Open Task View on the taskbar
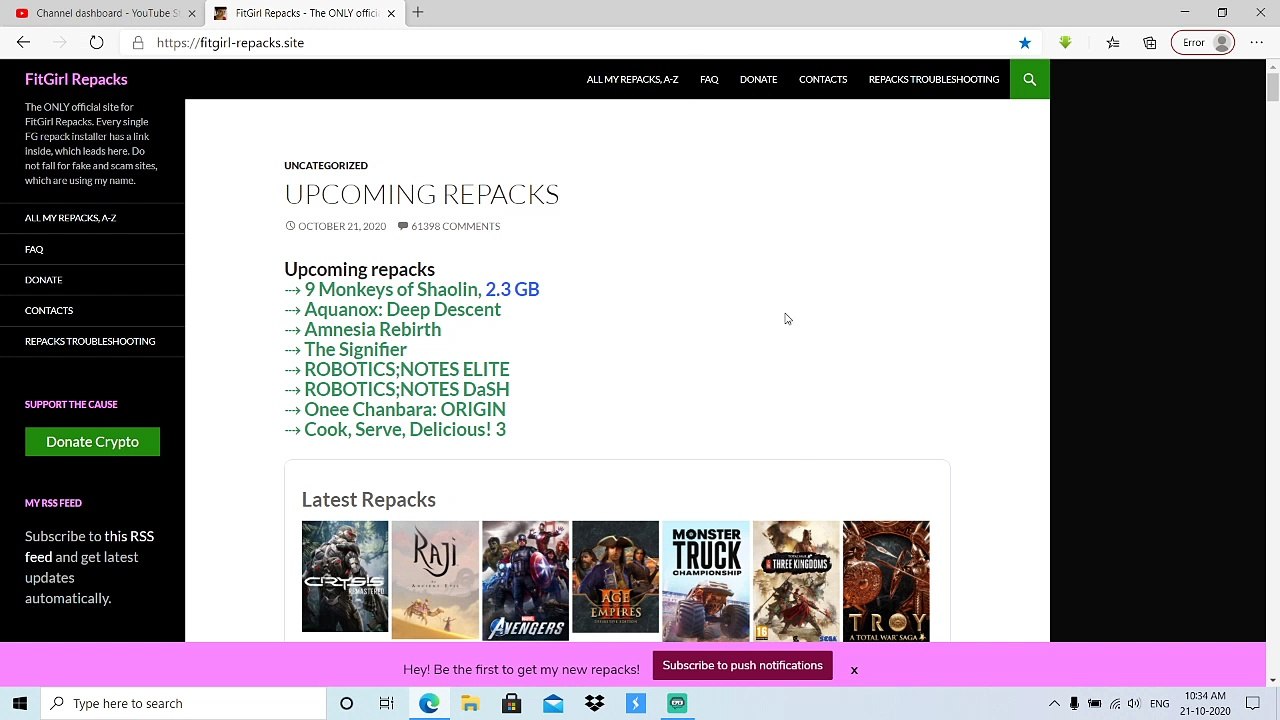The height and width of the screenshot is (720, 1280). coord(386,703)
